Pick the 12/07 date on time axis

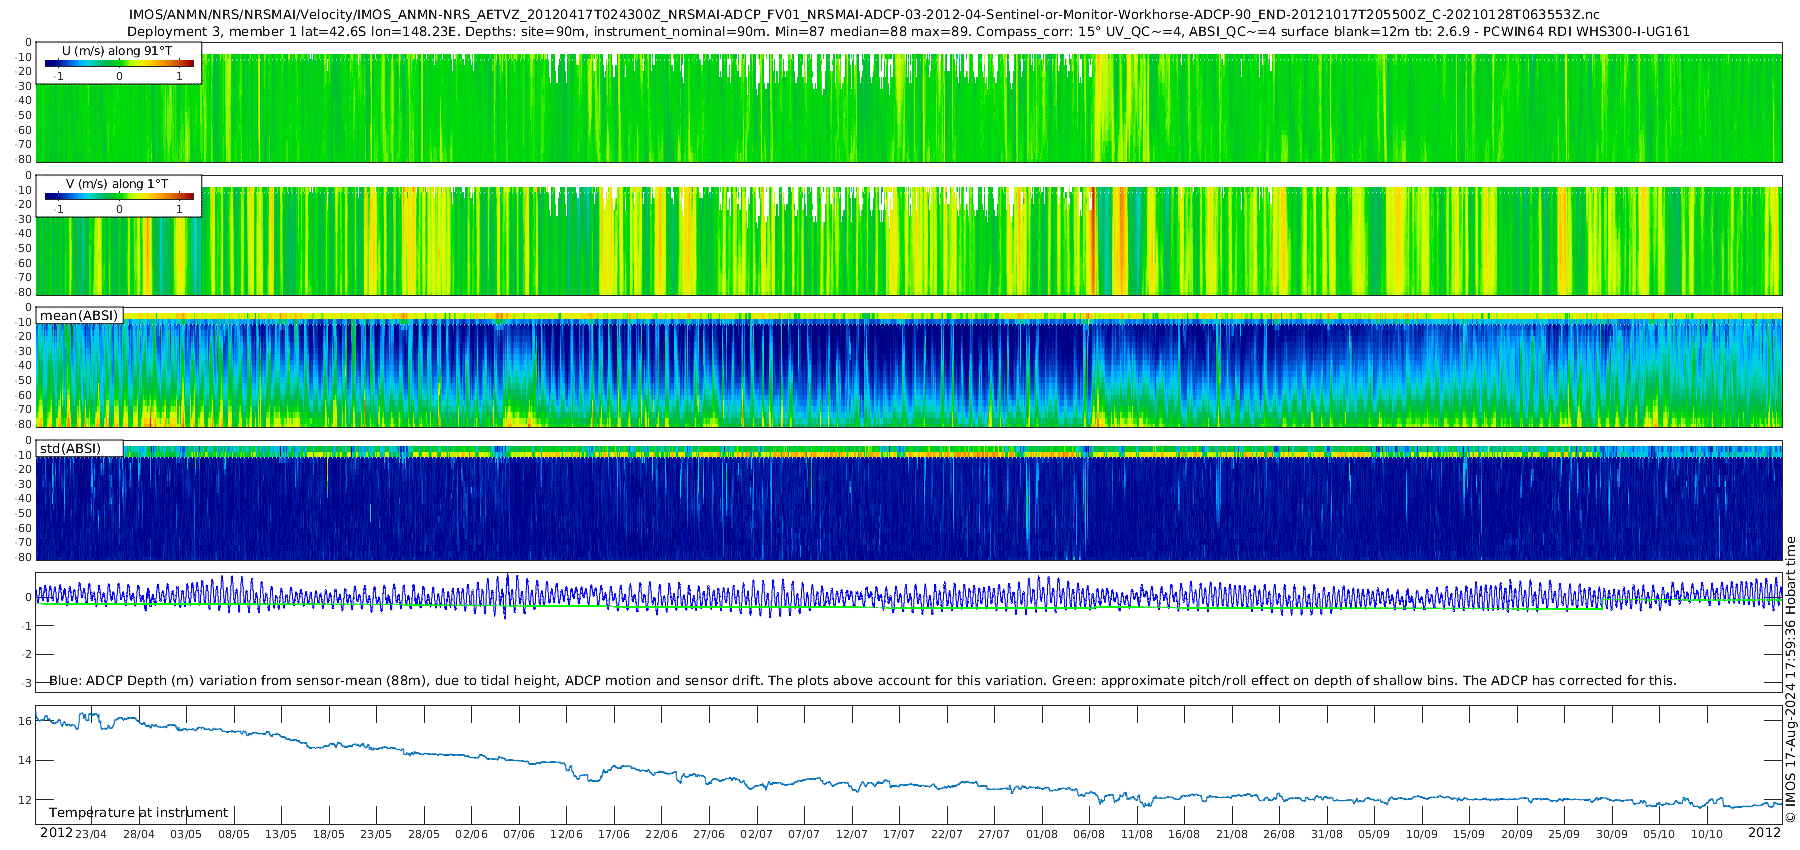pos(851,834)
